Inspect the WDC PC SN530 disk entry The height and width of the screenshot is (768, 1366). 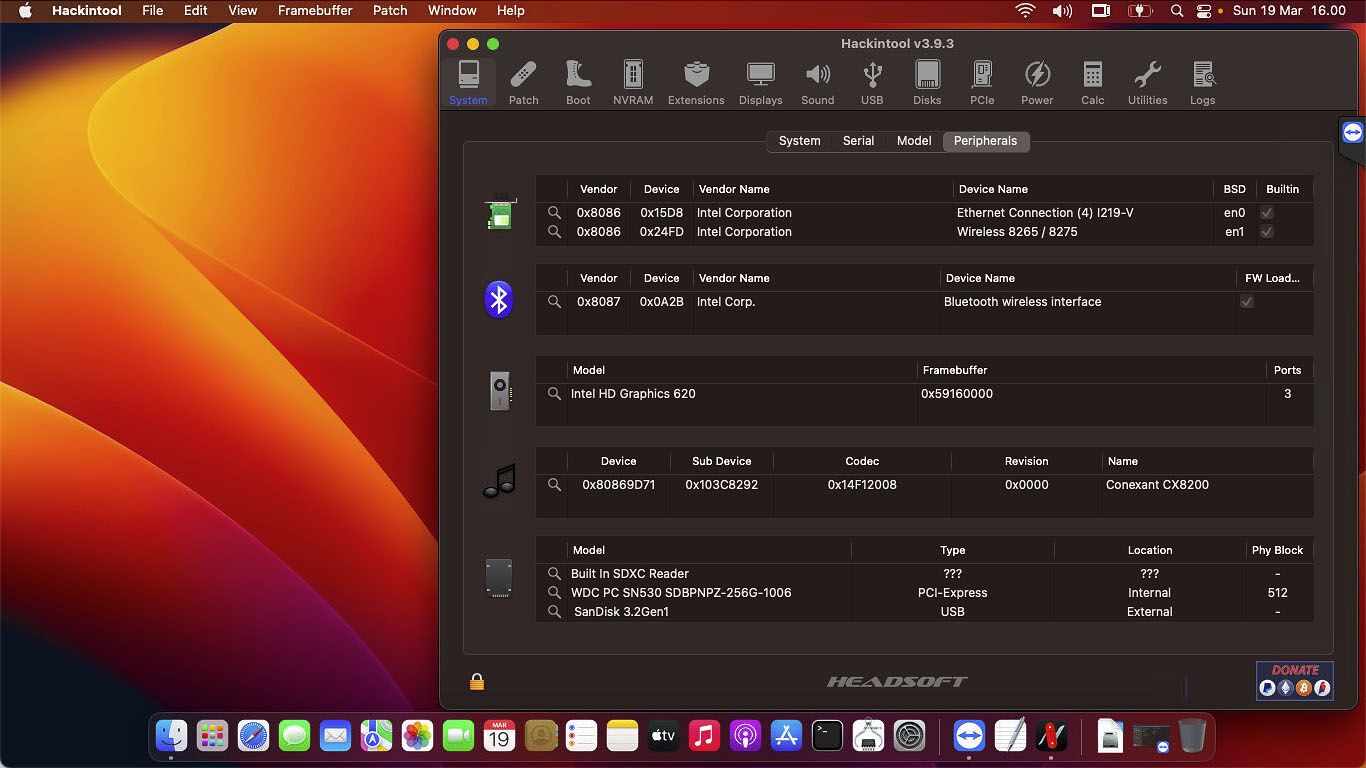pyautogui.click(x=553, y=592)
